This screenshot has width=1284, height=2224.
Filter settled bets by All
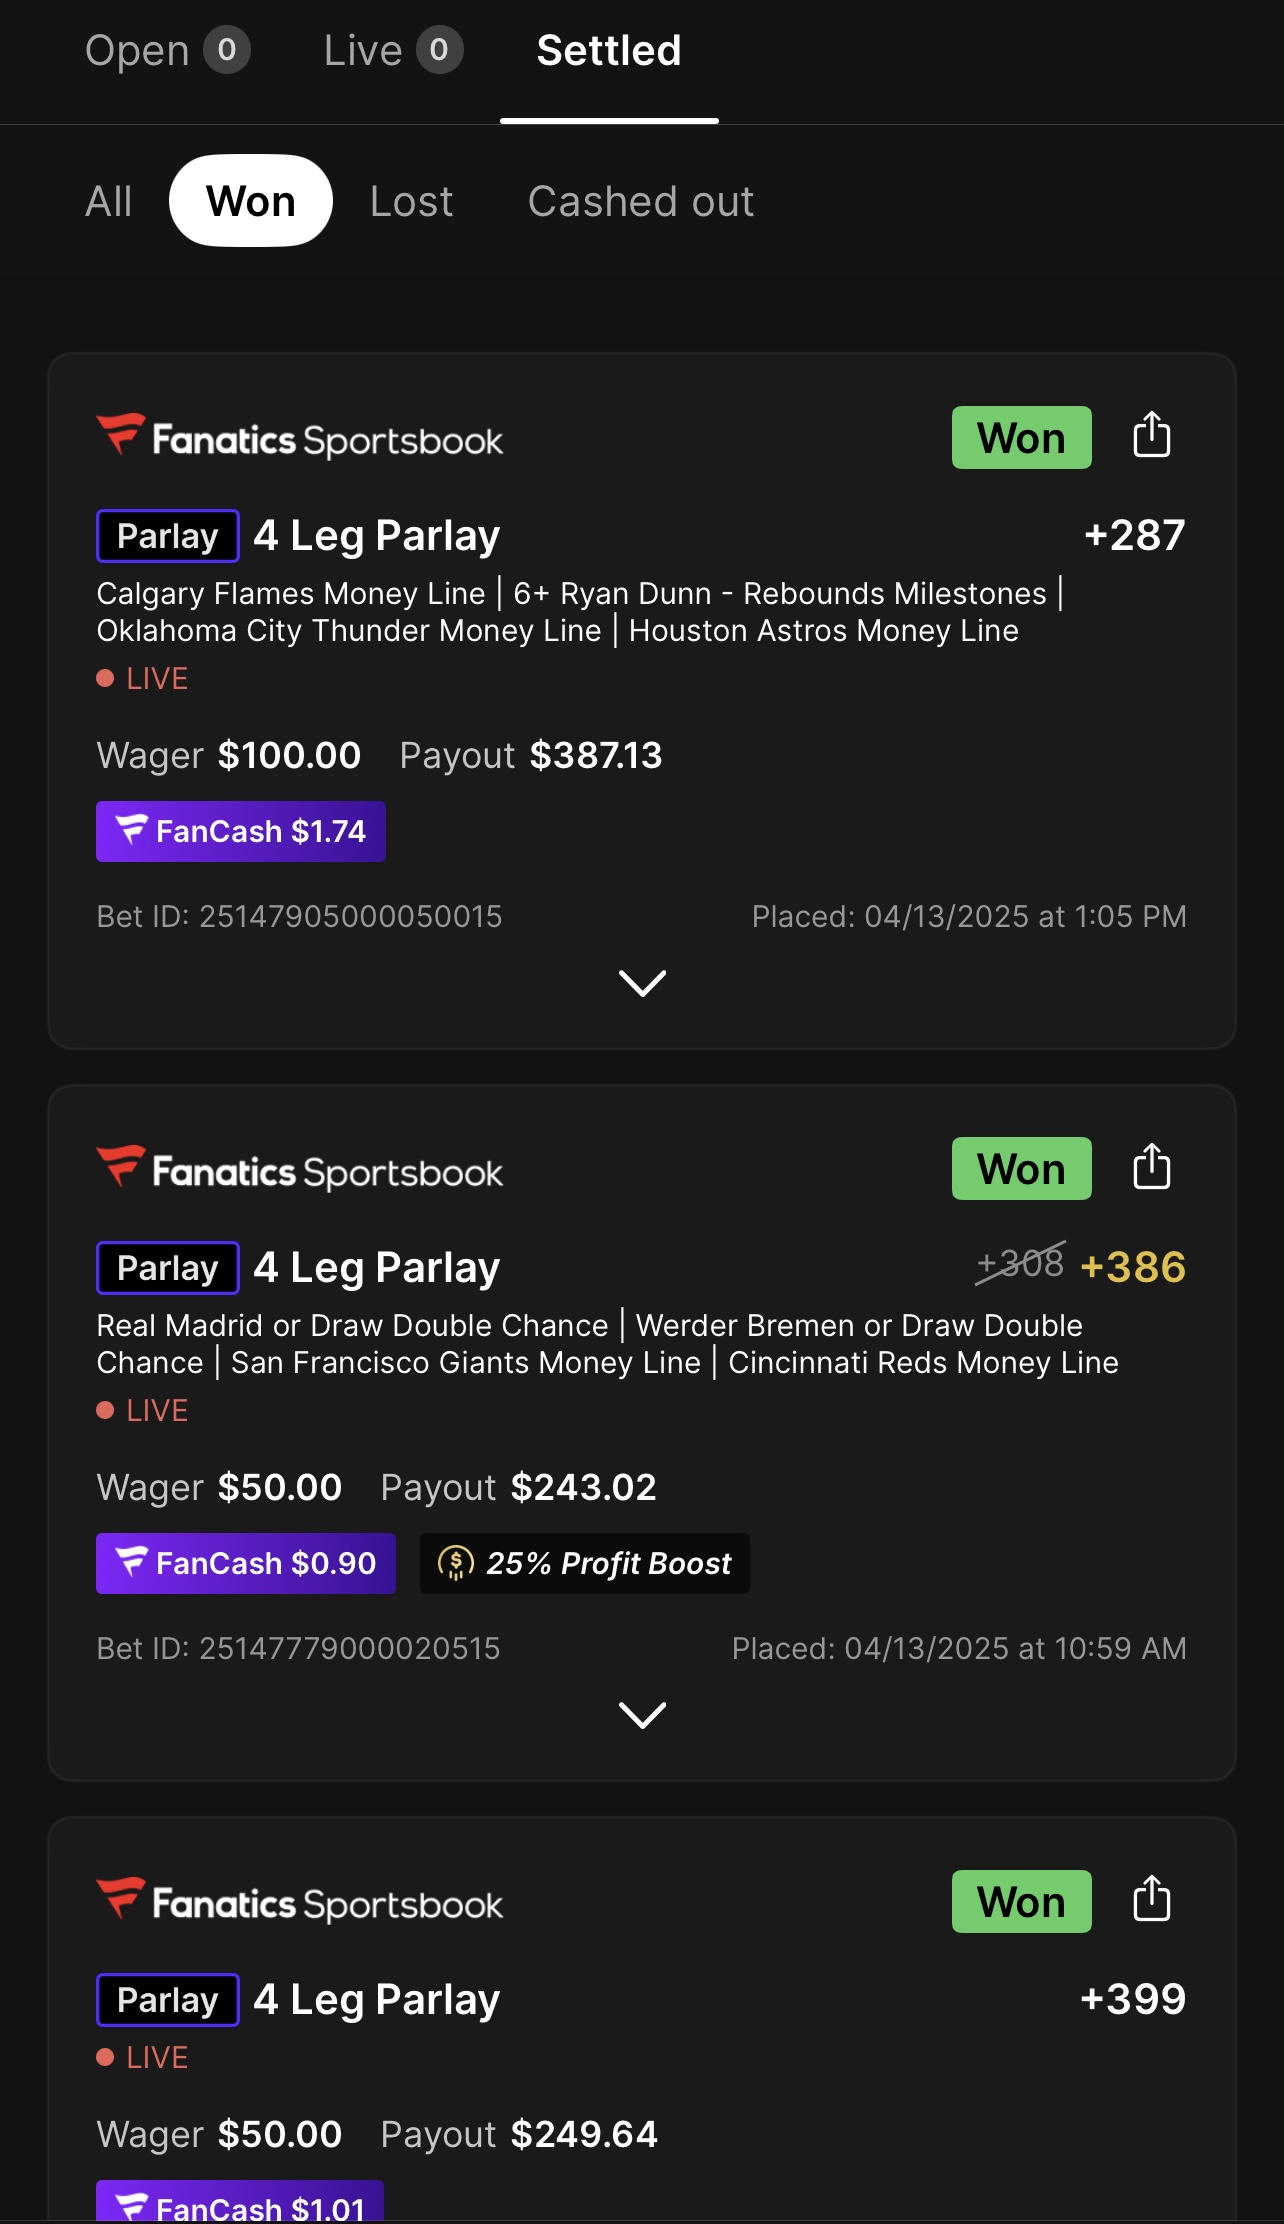[x=108, y=201]
